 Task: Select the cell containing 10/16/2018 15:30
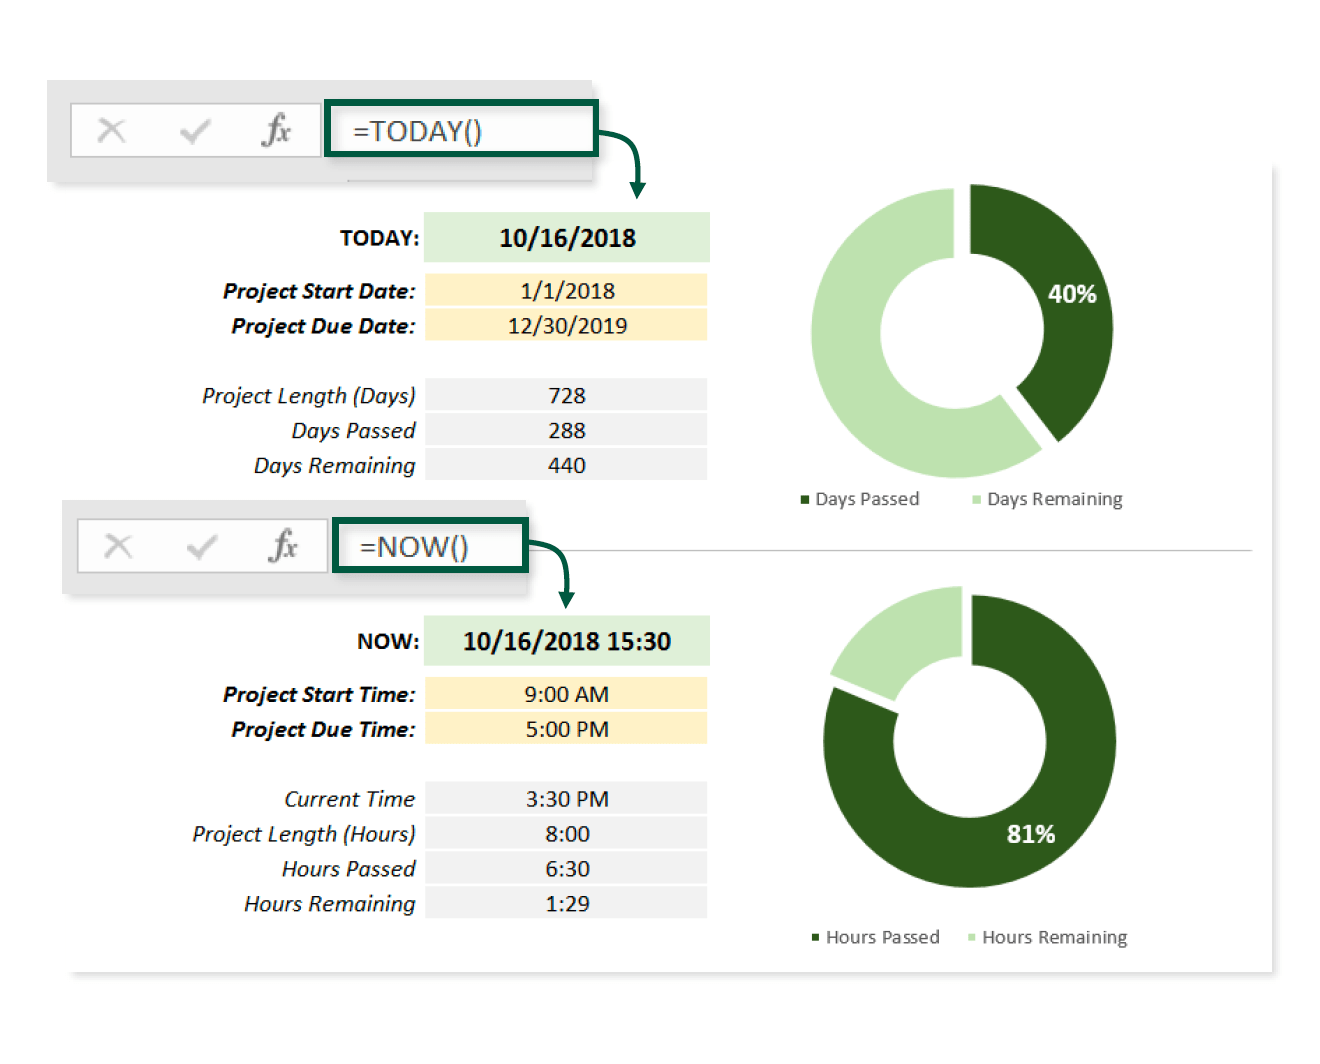566,641
